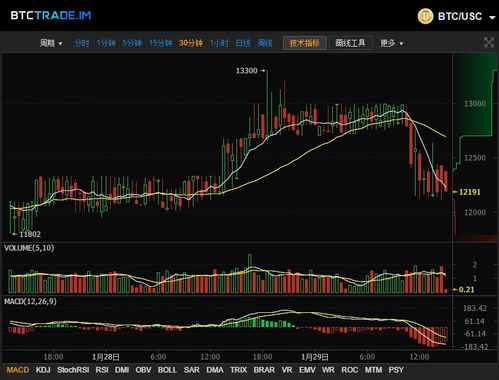Expand the 更多 more menu
The height and width of the screenshot is (380, 499).
[x=392, y=43]
